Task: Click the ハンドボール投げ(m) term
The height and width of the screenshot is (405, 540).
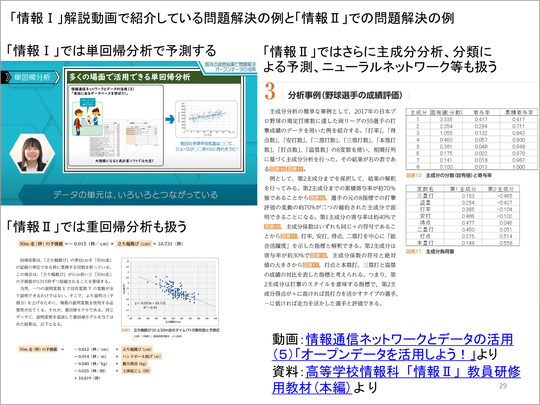Action: [x=142, y=356]
